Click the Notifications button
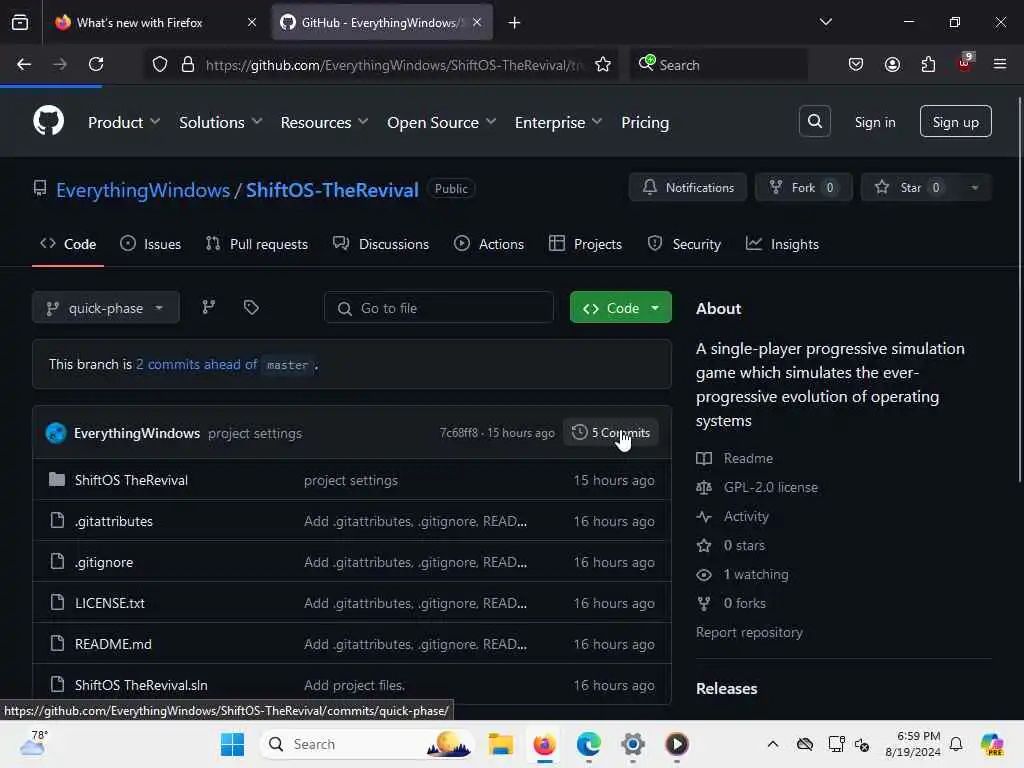This screenshot has height=768, width=1024. (x=688, y=187)
